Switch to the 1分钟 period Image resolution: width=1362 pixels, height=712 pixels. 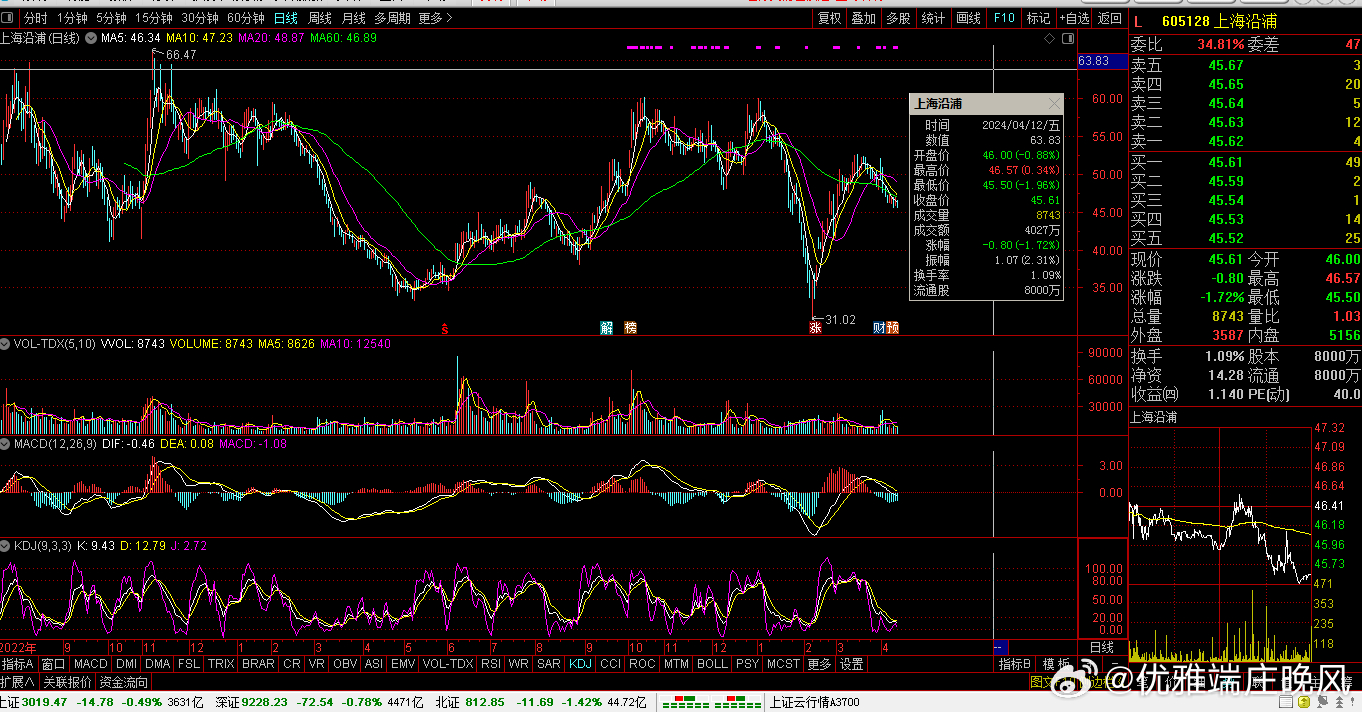[72, 18]
